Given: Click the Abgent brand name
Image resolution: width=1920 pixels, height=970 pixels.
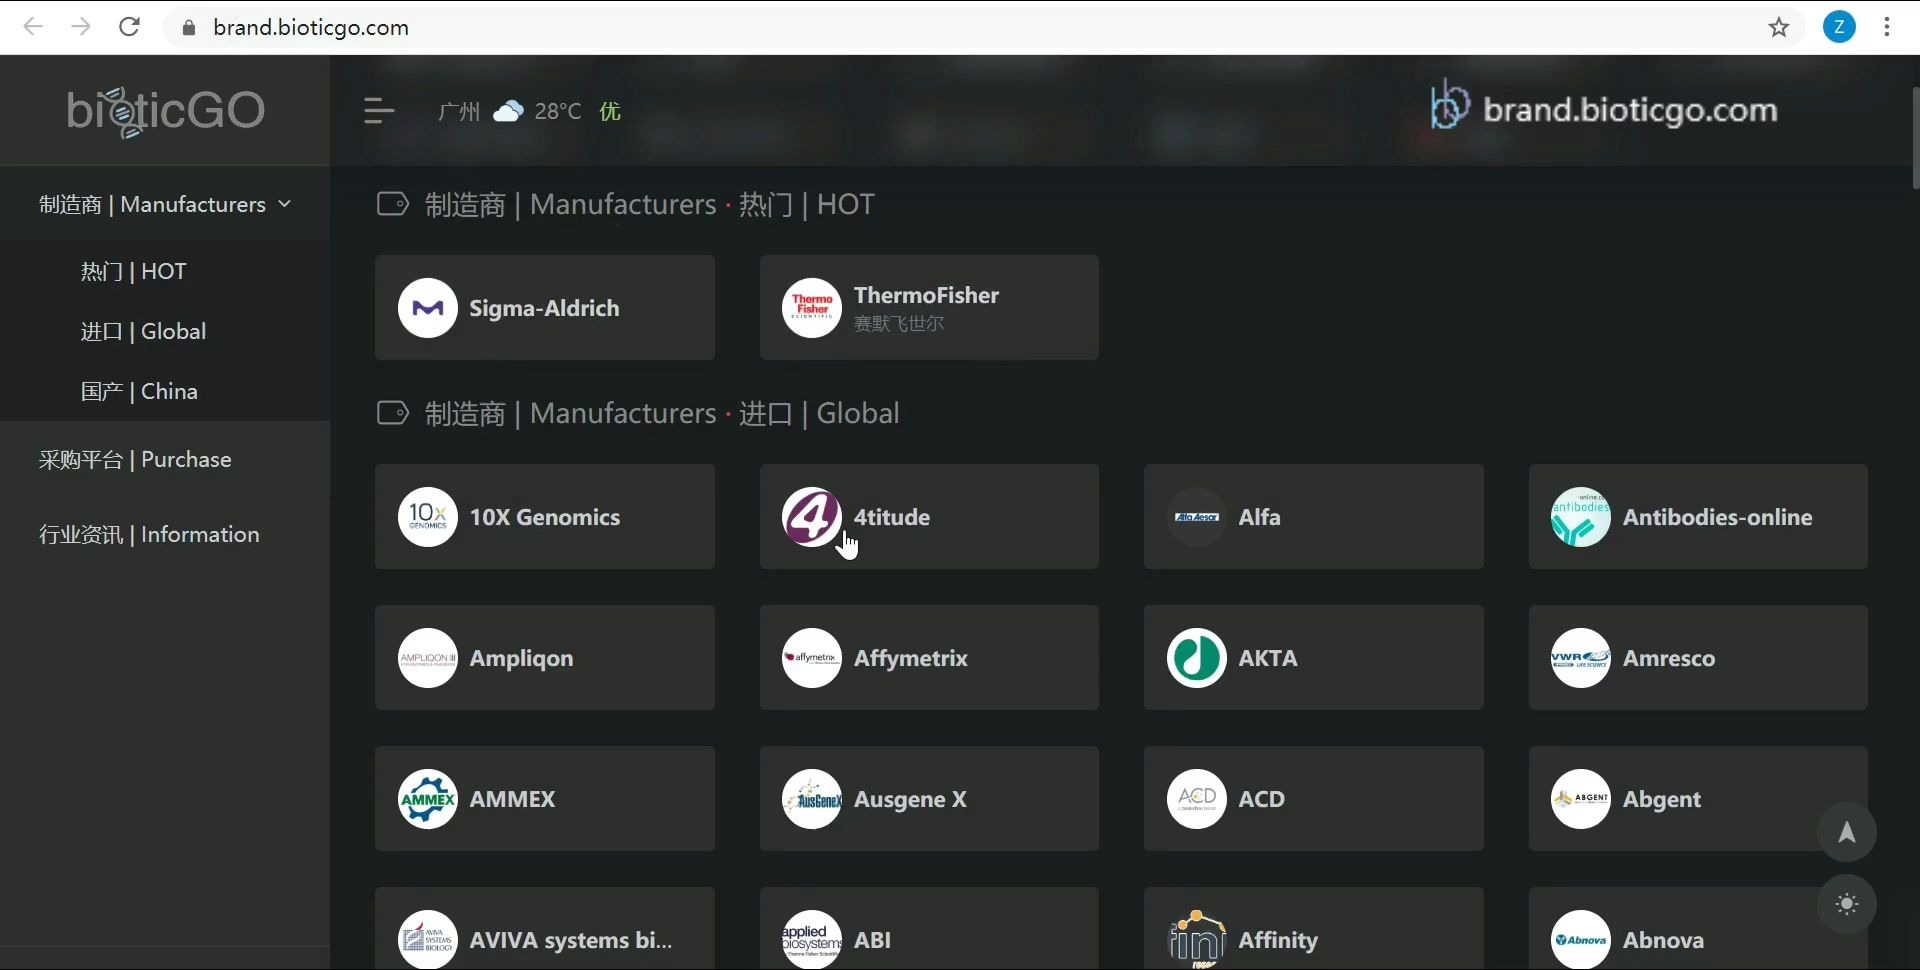Looking at the screenshot, I should [1662, 799].
